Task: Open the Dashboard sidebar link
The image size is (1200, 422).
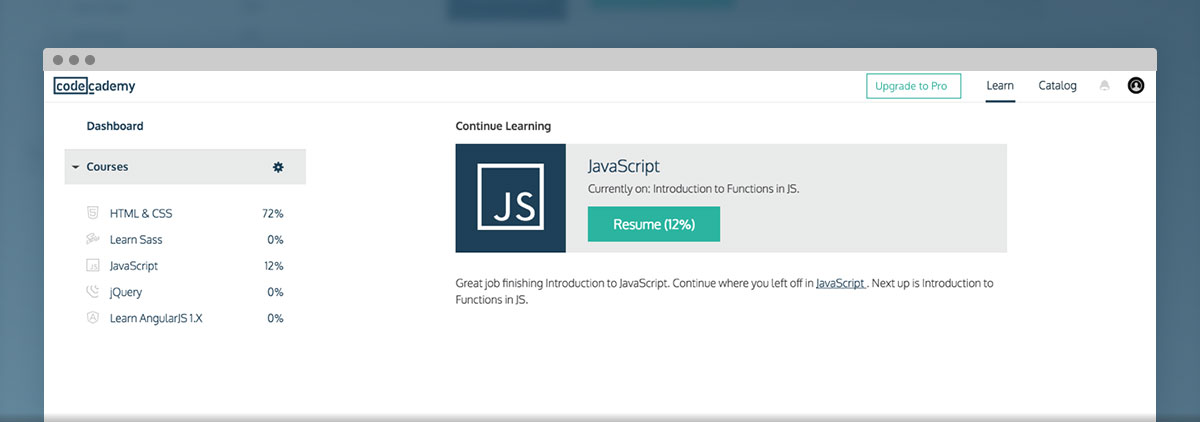Action: point(115,127)
